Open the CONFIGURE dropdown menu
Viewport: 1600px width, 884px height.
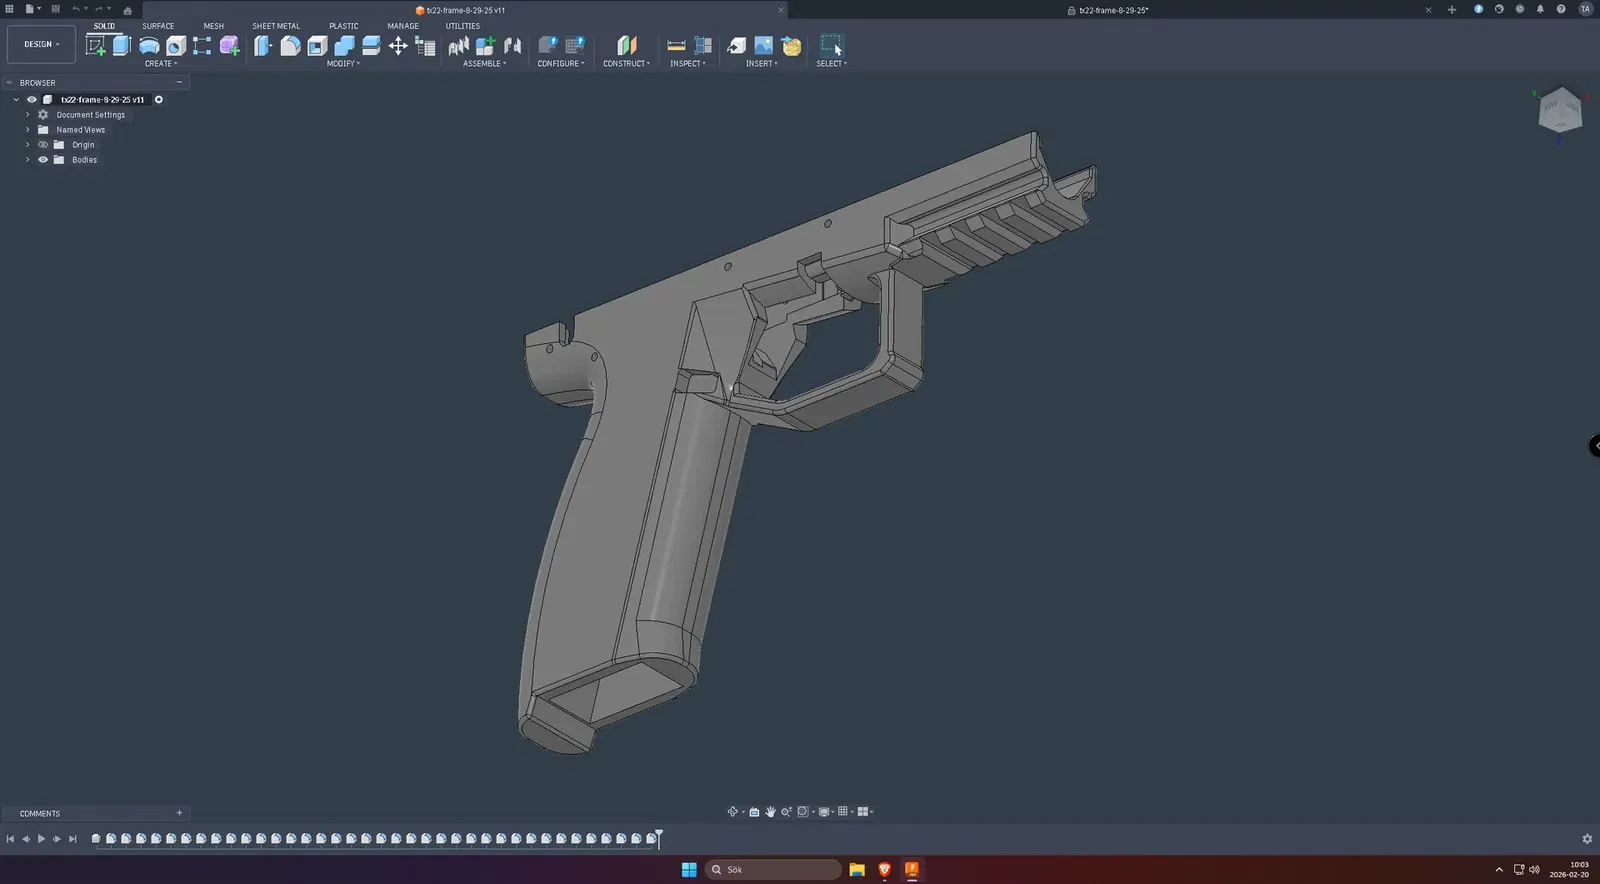tap(561, 64)
